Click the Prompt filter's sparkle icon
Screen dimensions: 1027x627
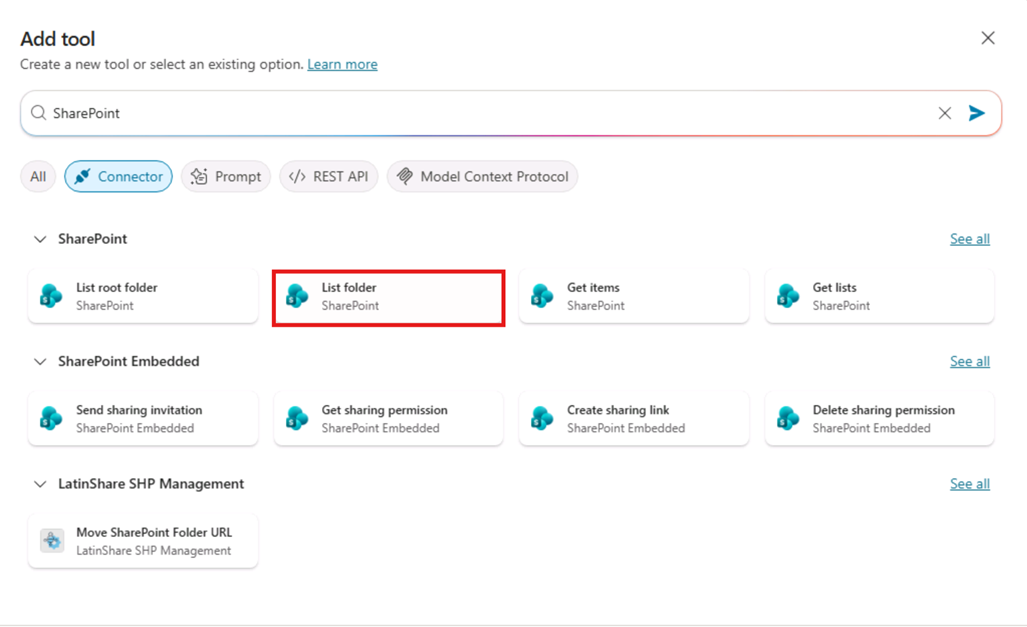coord(199,176)
